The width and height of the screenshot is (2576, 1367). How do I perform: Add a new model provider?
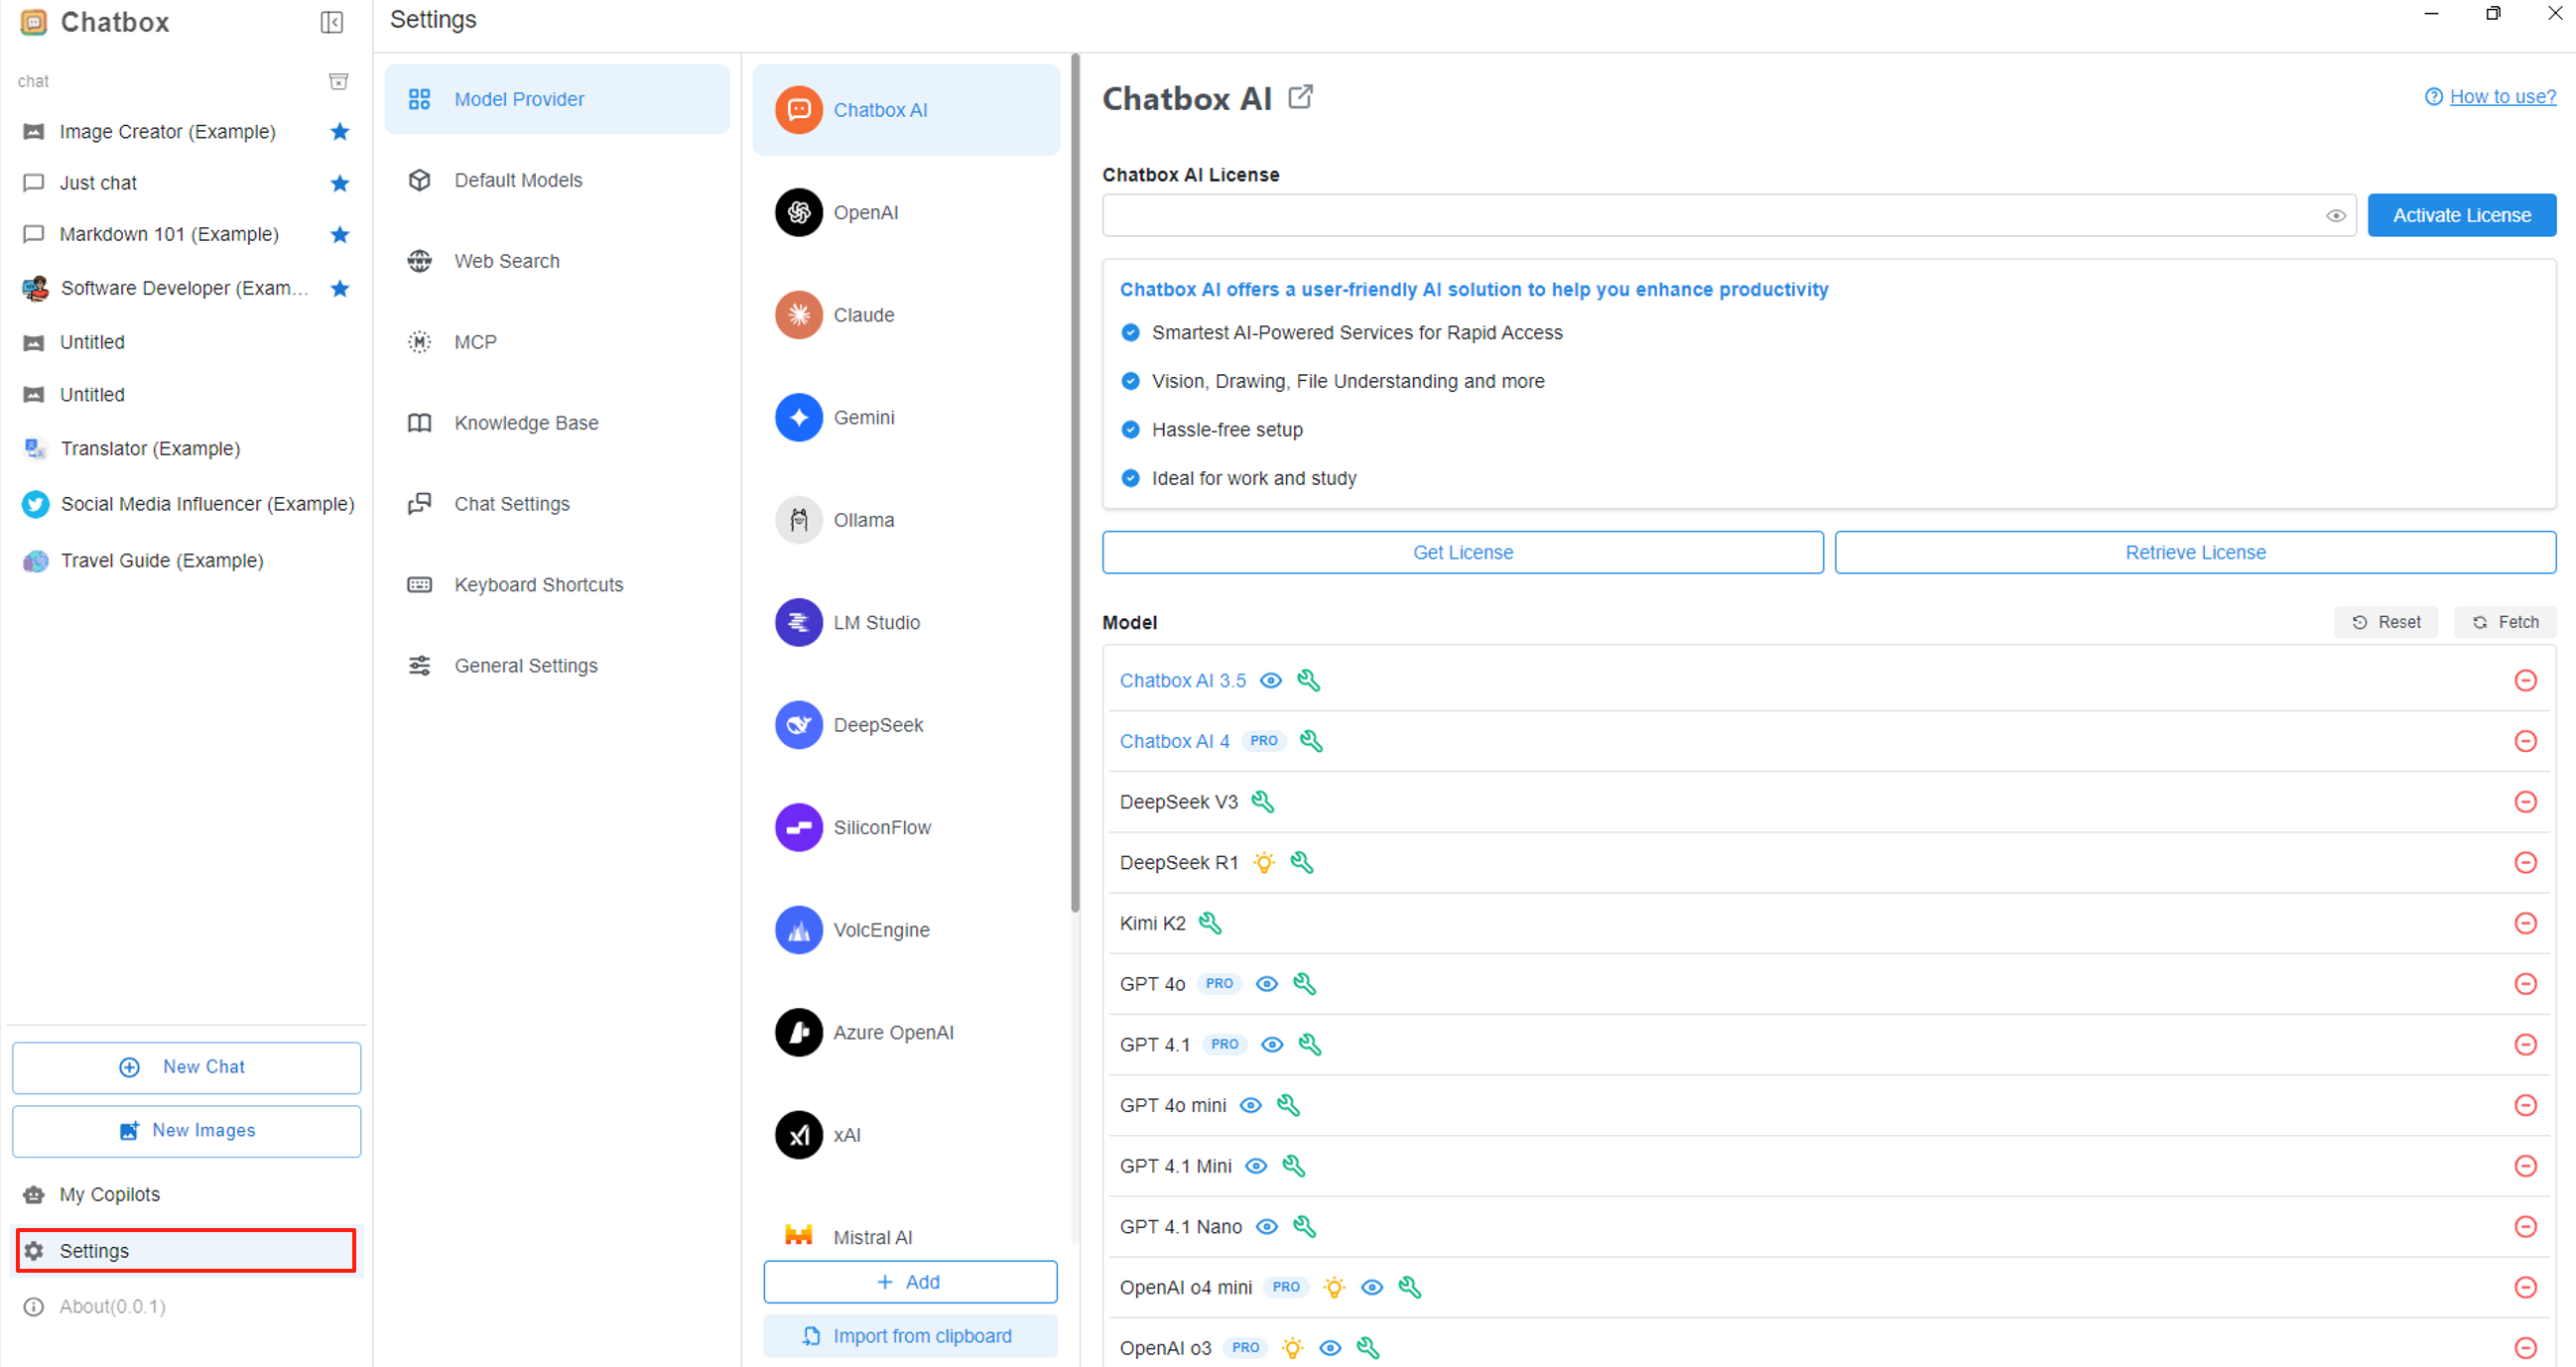(909, 1282)
